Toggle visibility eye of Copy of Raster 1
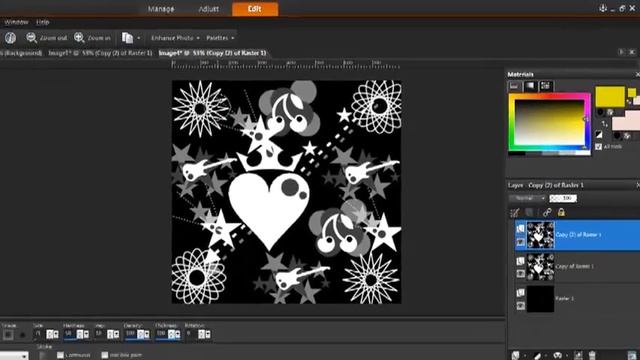Viewport: 640px width, 360px height. pos(520,274)
